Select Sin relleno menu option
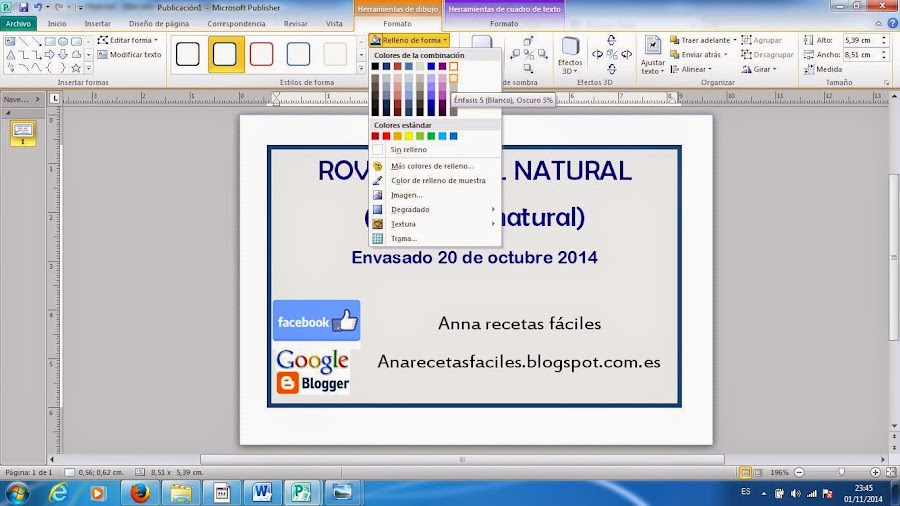The image size is (900, 506). pos(435,149)
